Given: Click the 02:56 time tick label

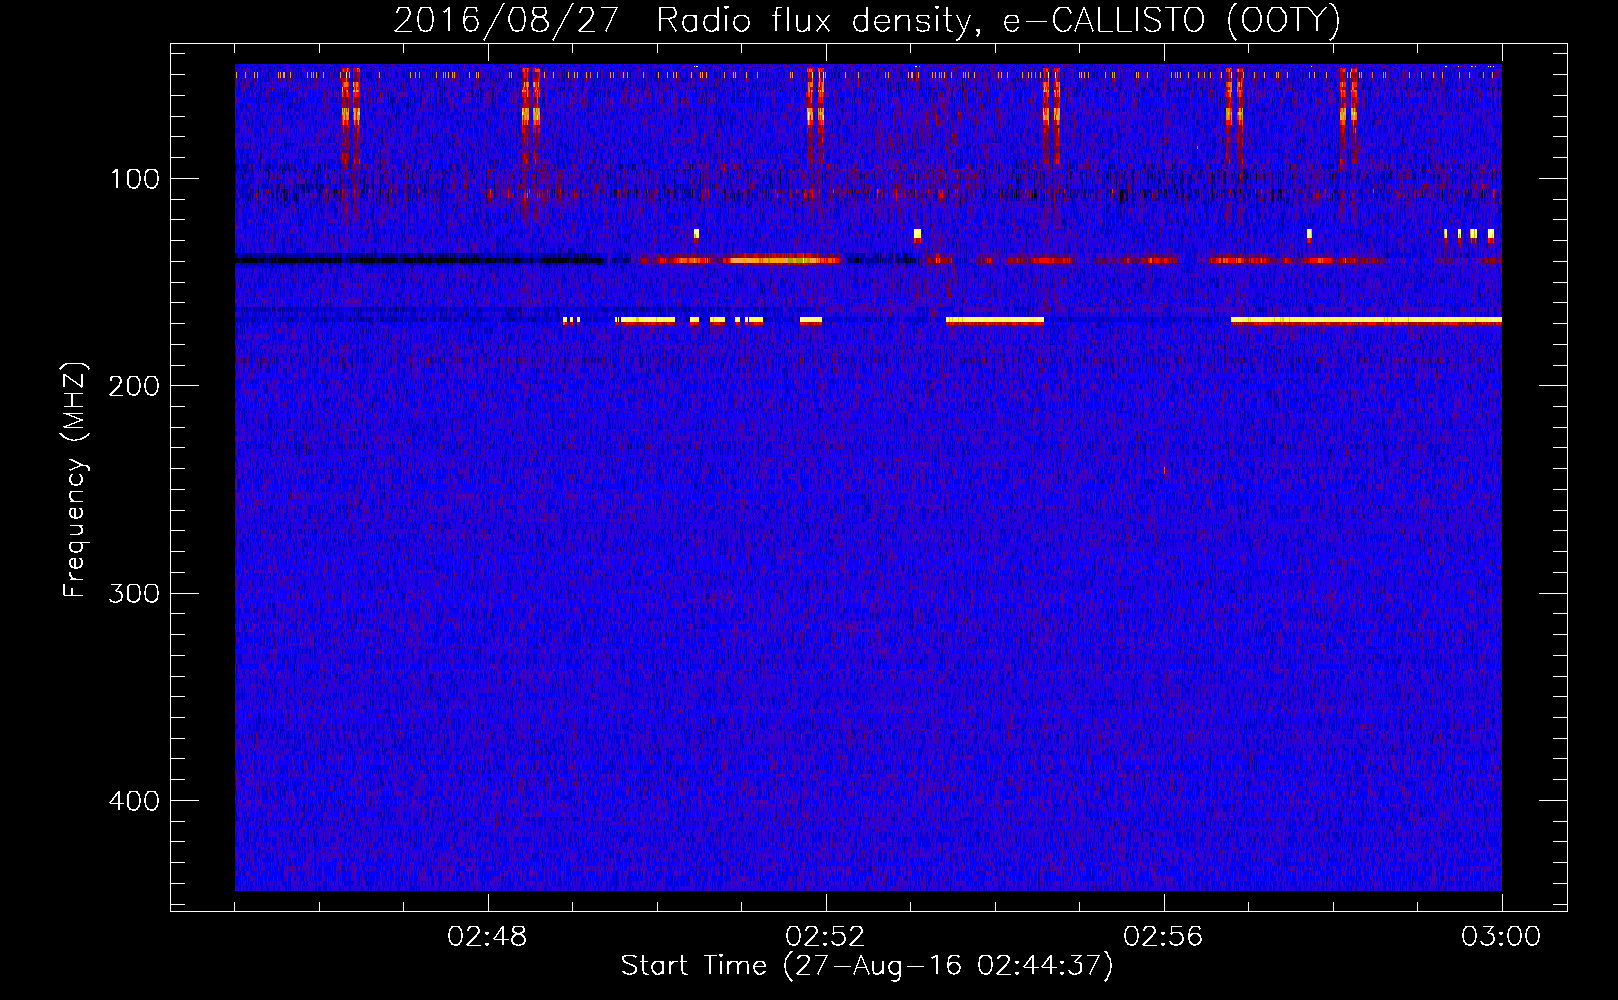Looking at the screenshot, I should pos(1163,937).
